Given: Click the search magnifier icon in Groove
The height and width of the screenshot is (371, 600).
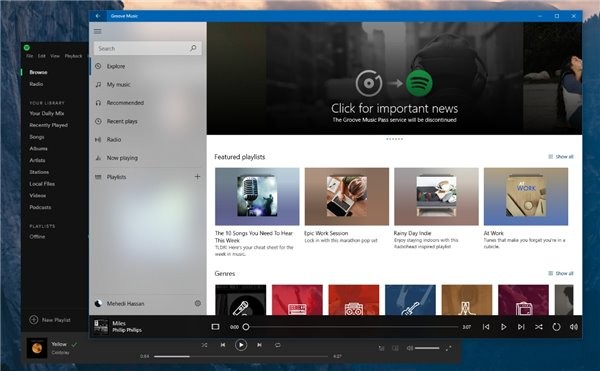Looking at the screenshot, I should pyautogui.click(x=193, y=48).
